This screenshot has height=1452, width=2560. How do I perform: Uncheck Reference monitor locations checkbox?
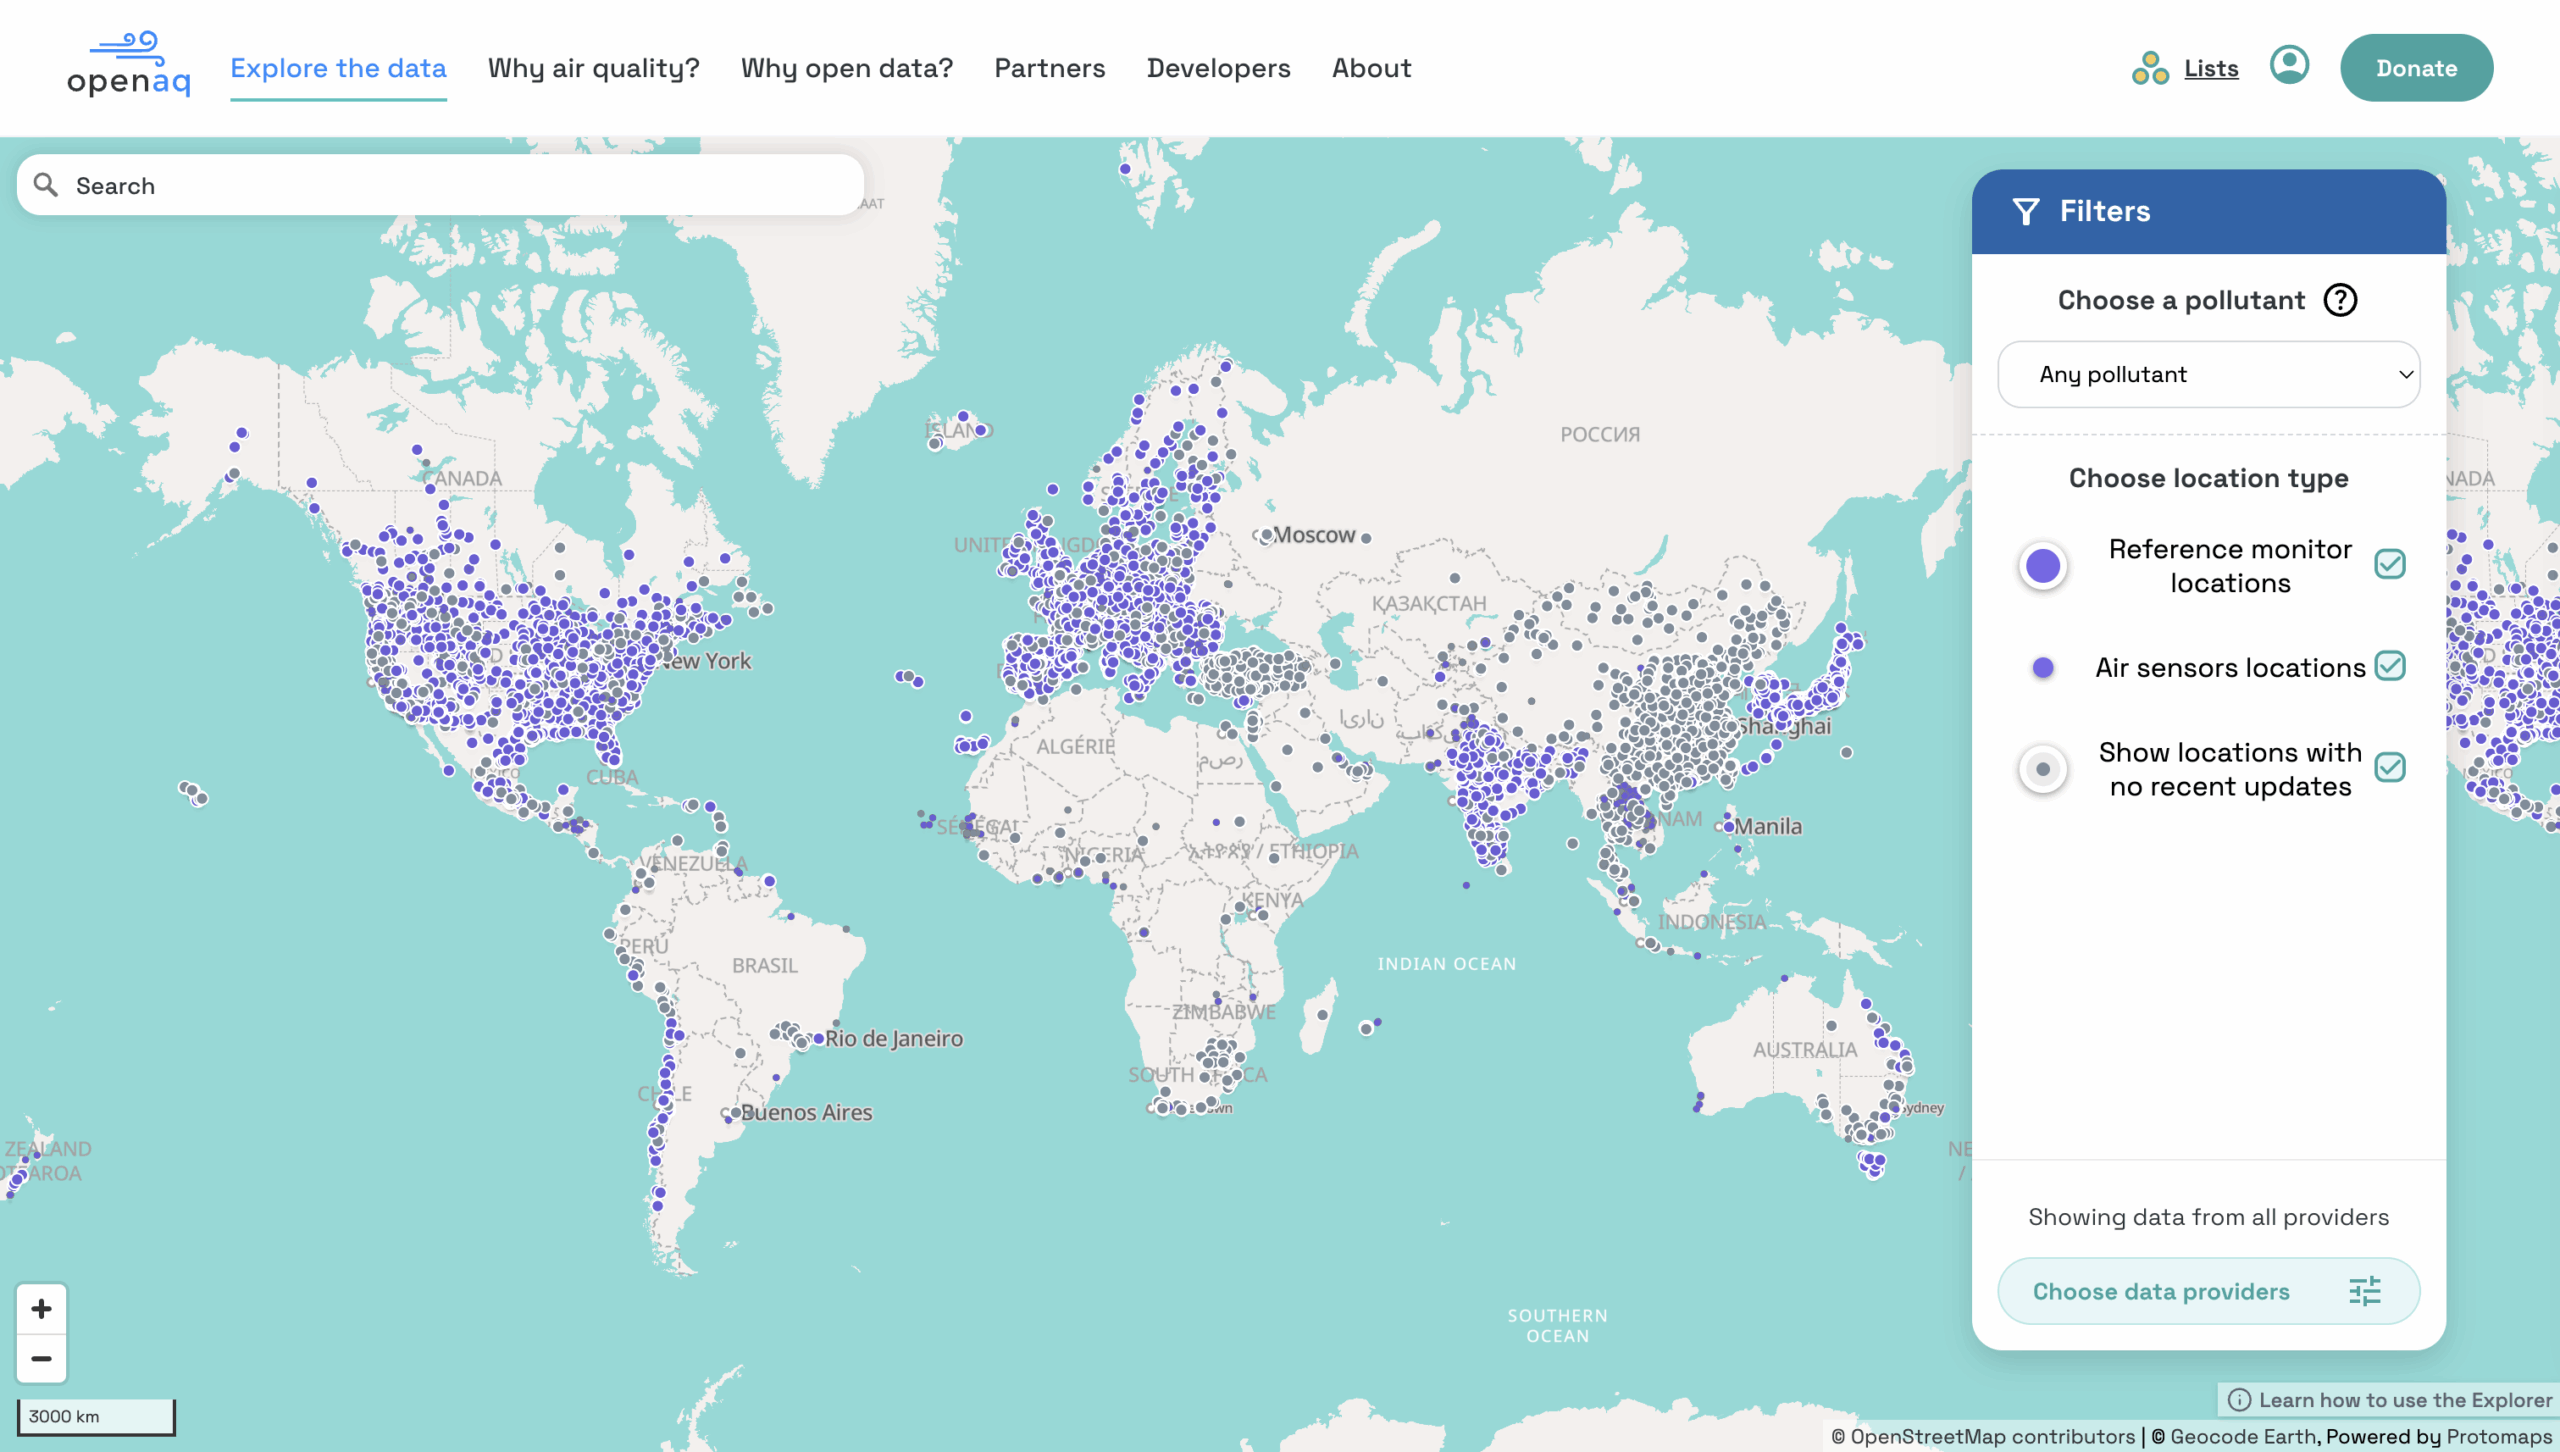coord(2390,565)
